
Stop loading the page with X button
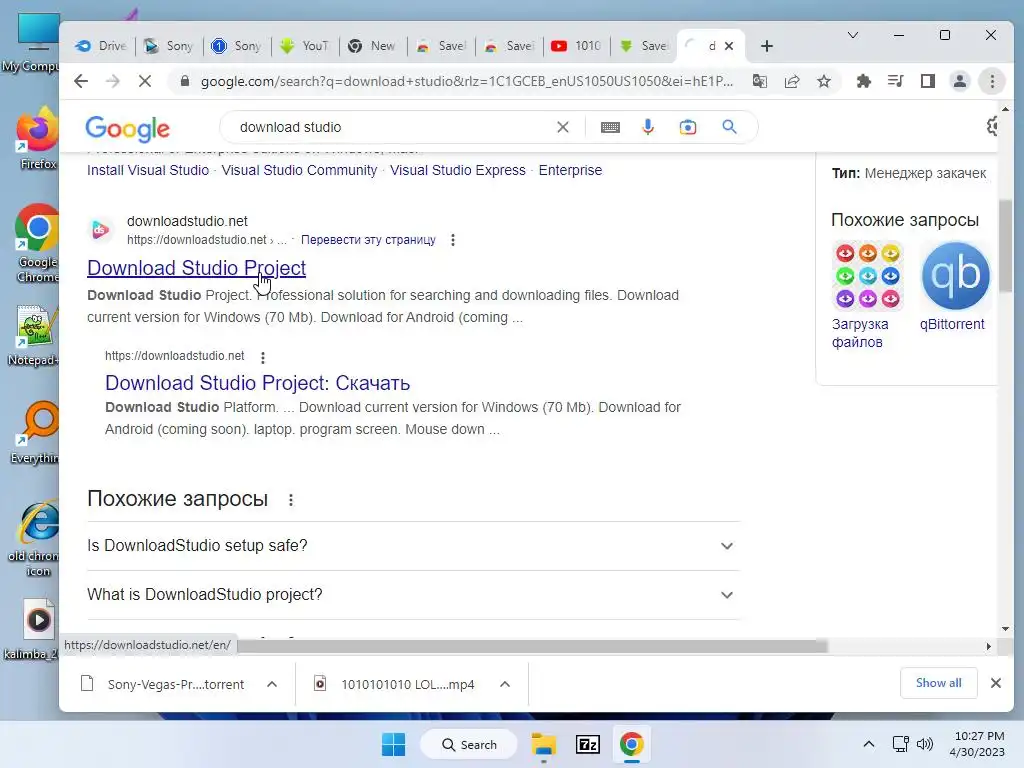(x=145, y=81)
